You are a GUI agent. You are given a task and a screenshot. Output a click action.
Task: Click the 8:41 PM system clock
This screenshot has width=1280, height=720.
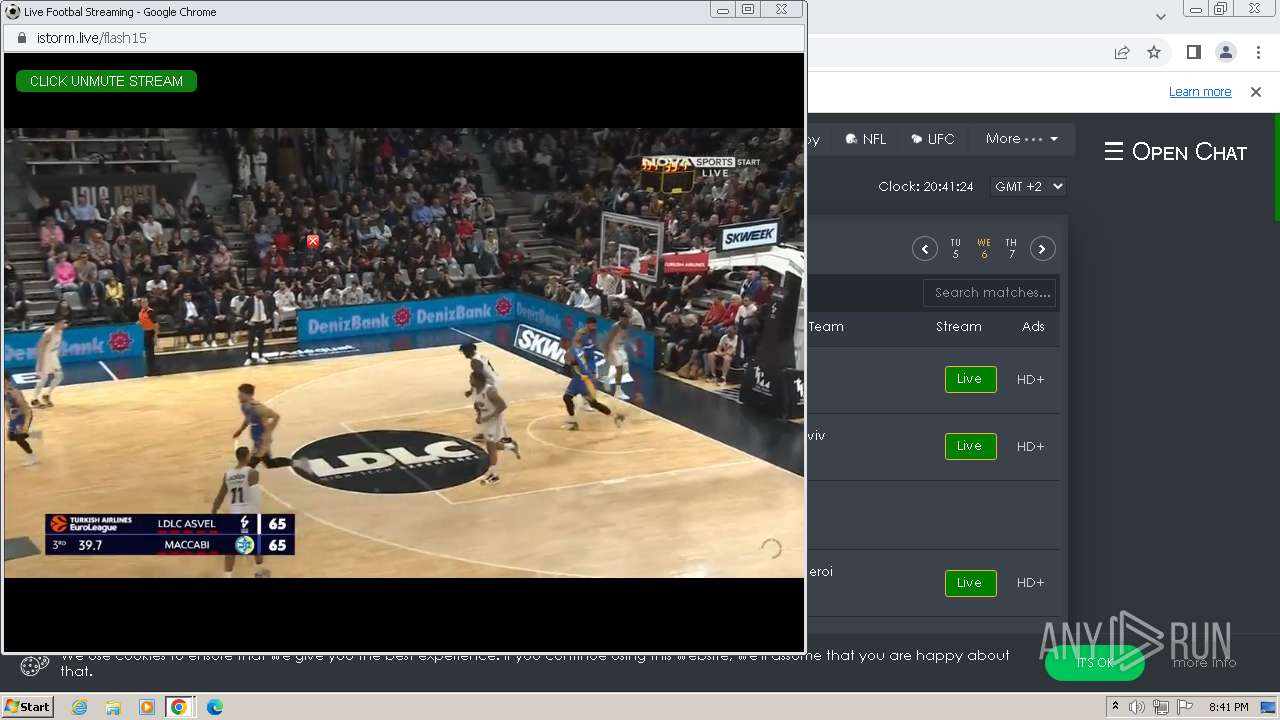[x=1228, y=707]
